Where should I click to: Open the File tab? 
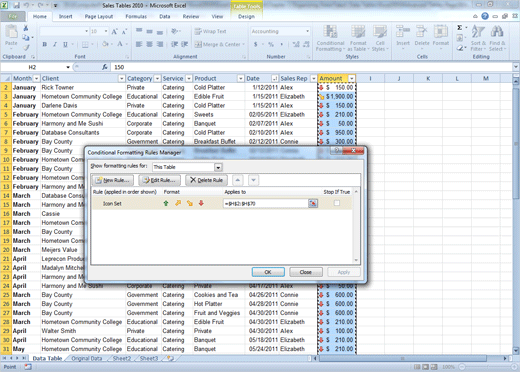(13, 16)
